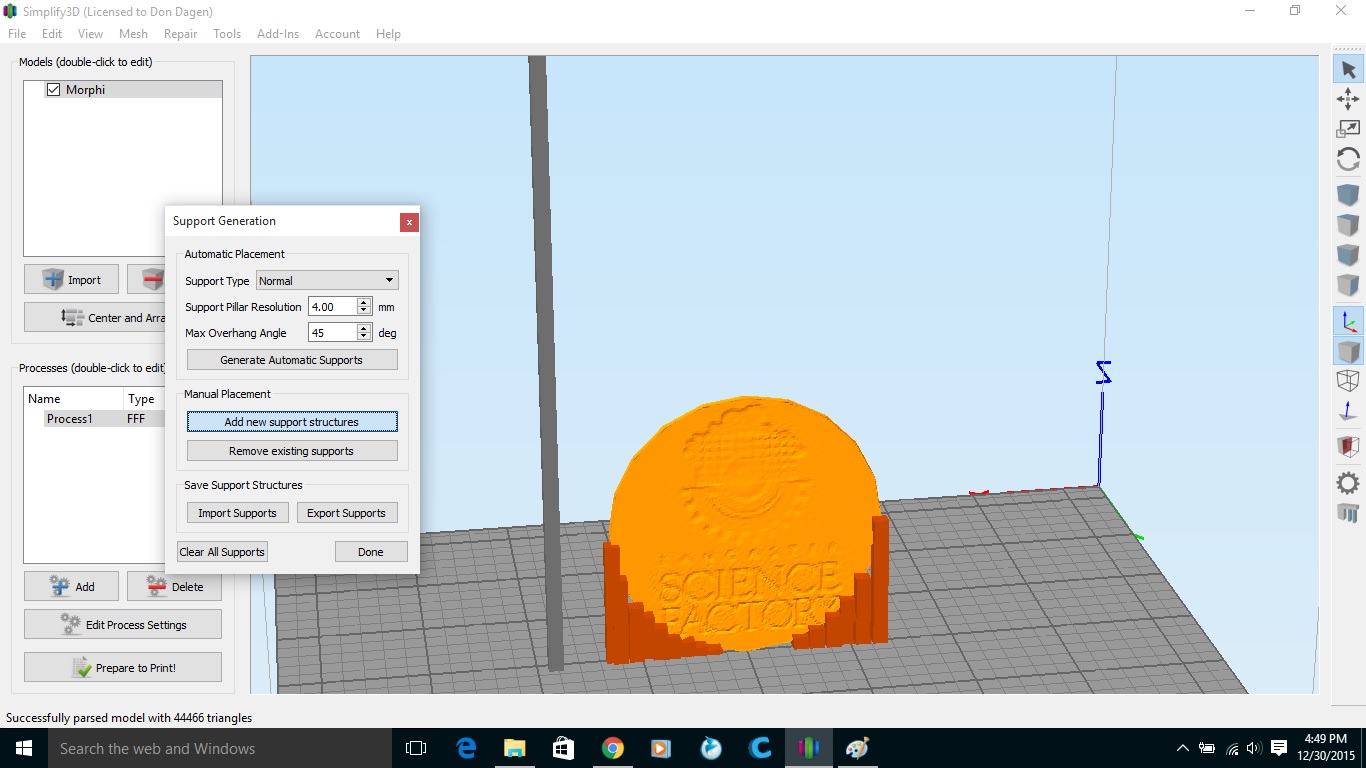
Task: Click Center and Arrange button
Action: [95, 317]
